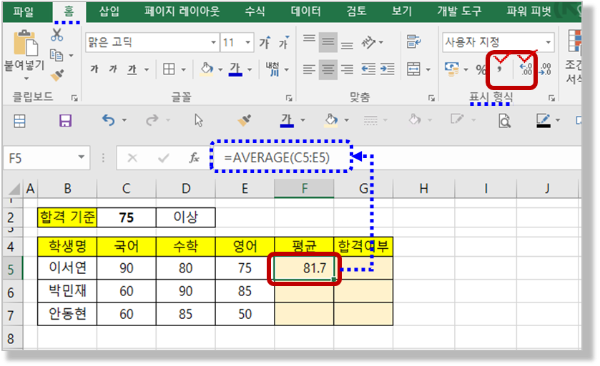This screenshot has width=600, height=366.
Task: Toggle left horizontal alignment
Action: tap(309, 69)
